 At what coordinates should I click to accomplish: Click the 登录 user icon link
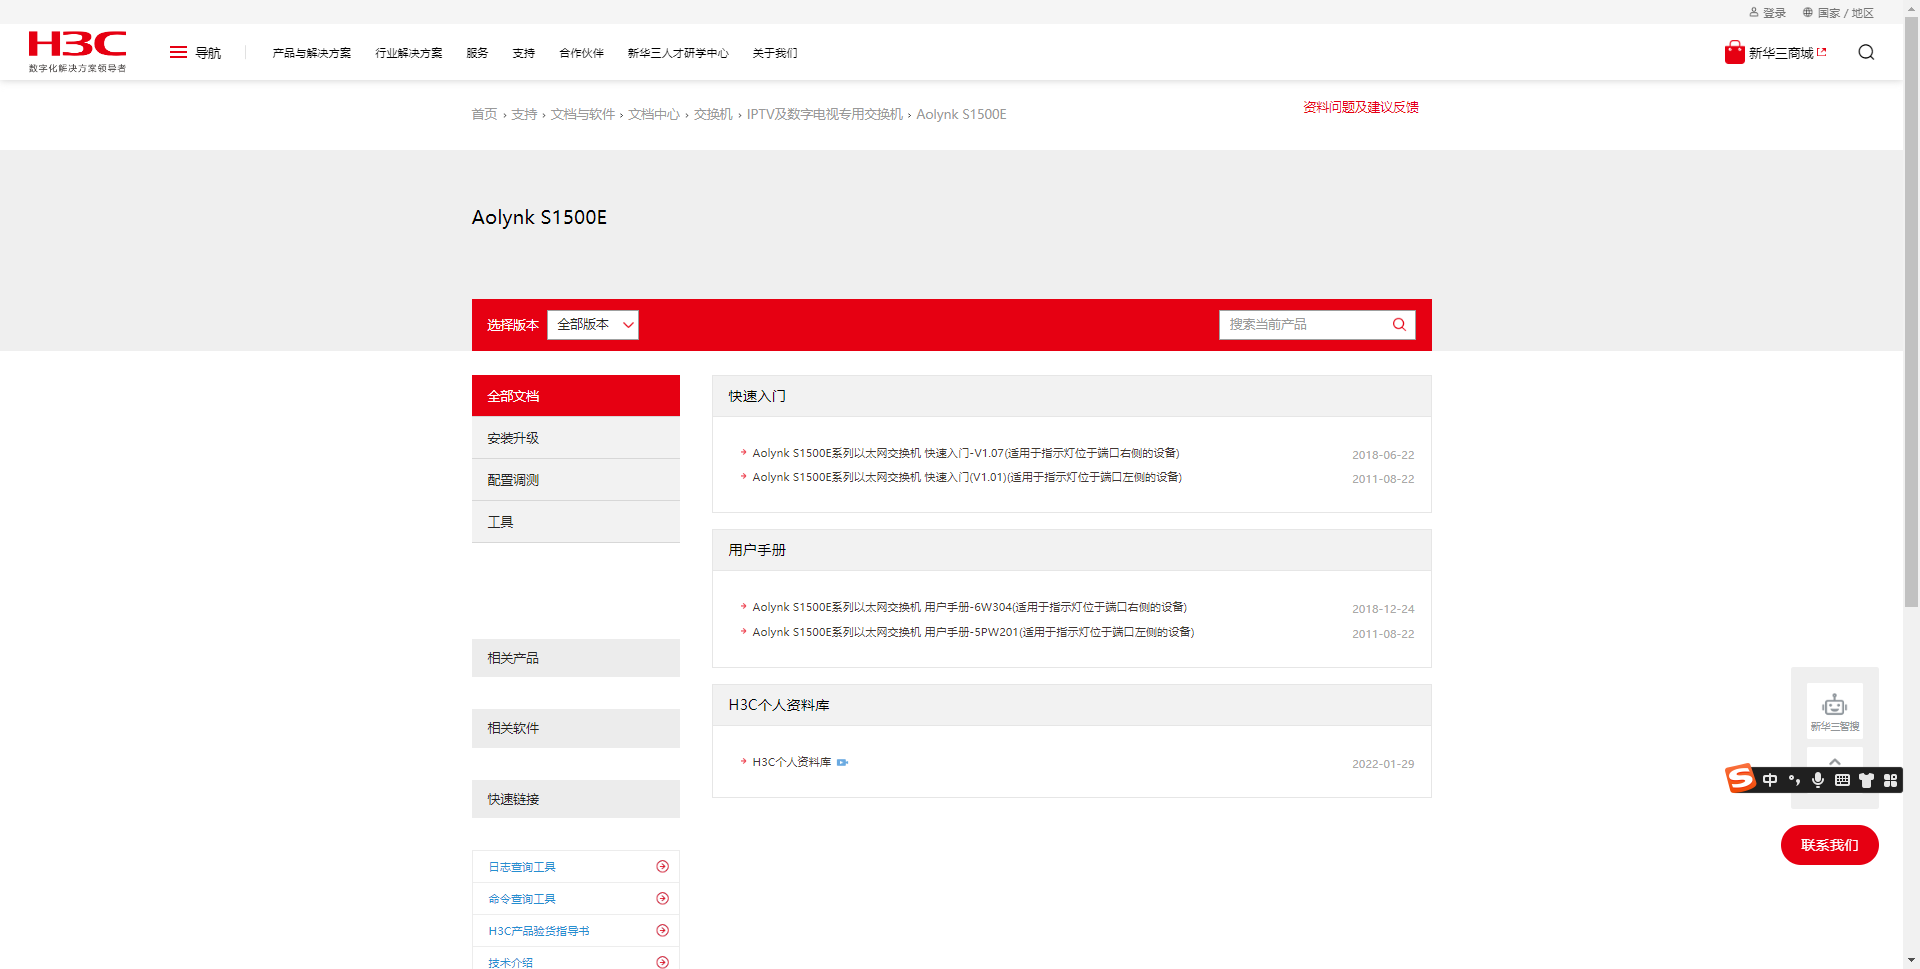(x=1767, y=13)
